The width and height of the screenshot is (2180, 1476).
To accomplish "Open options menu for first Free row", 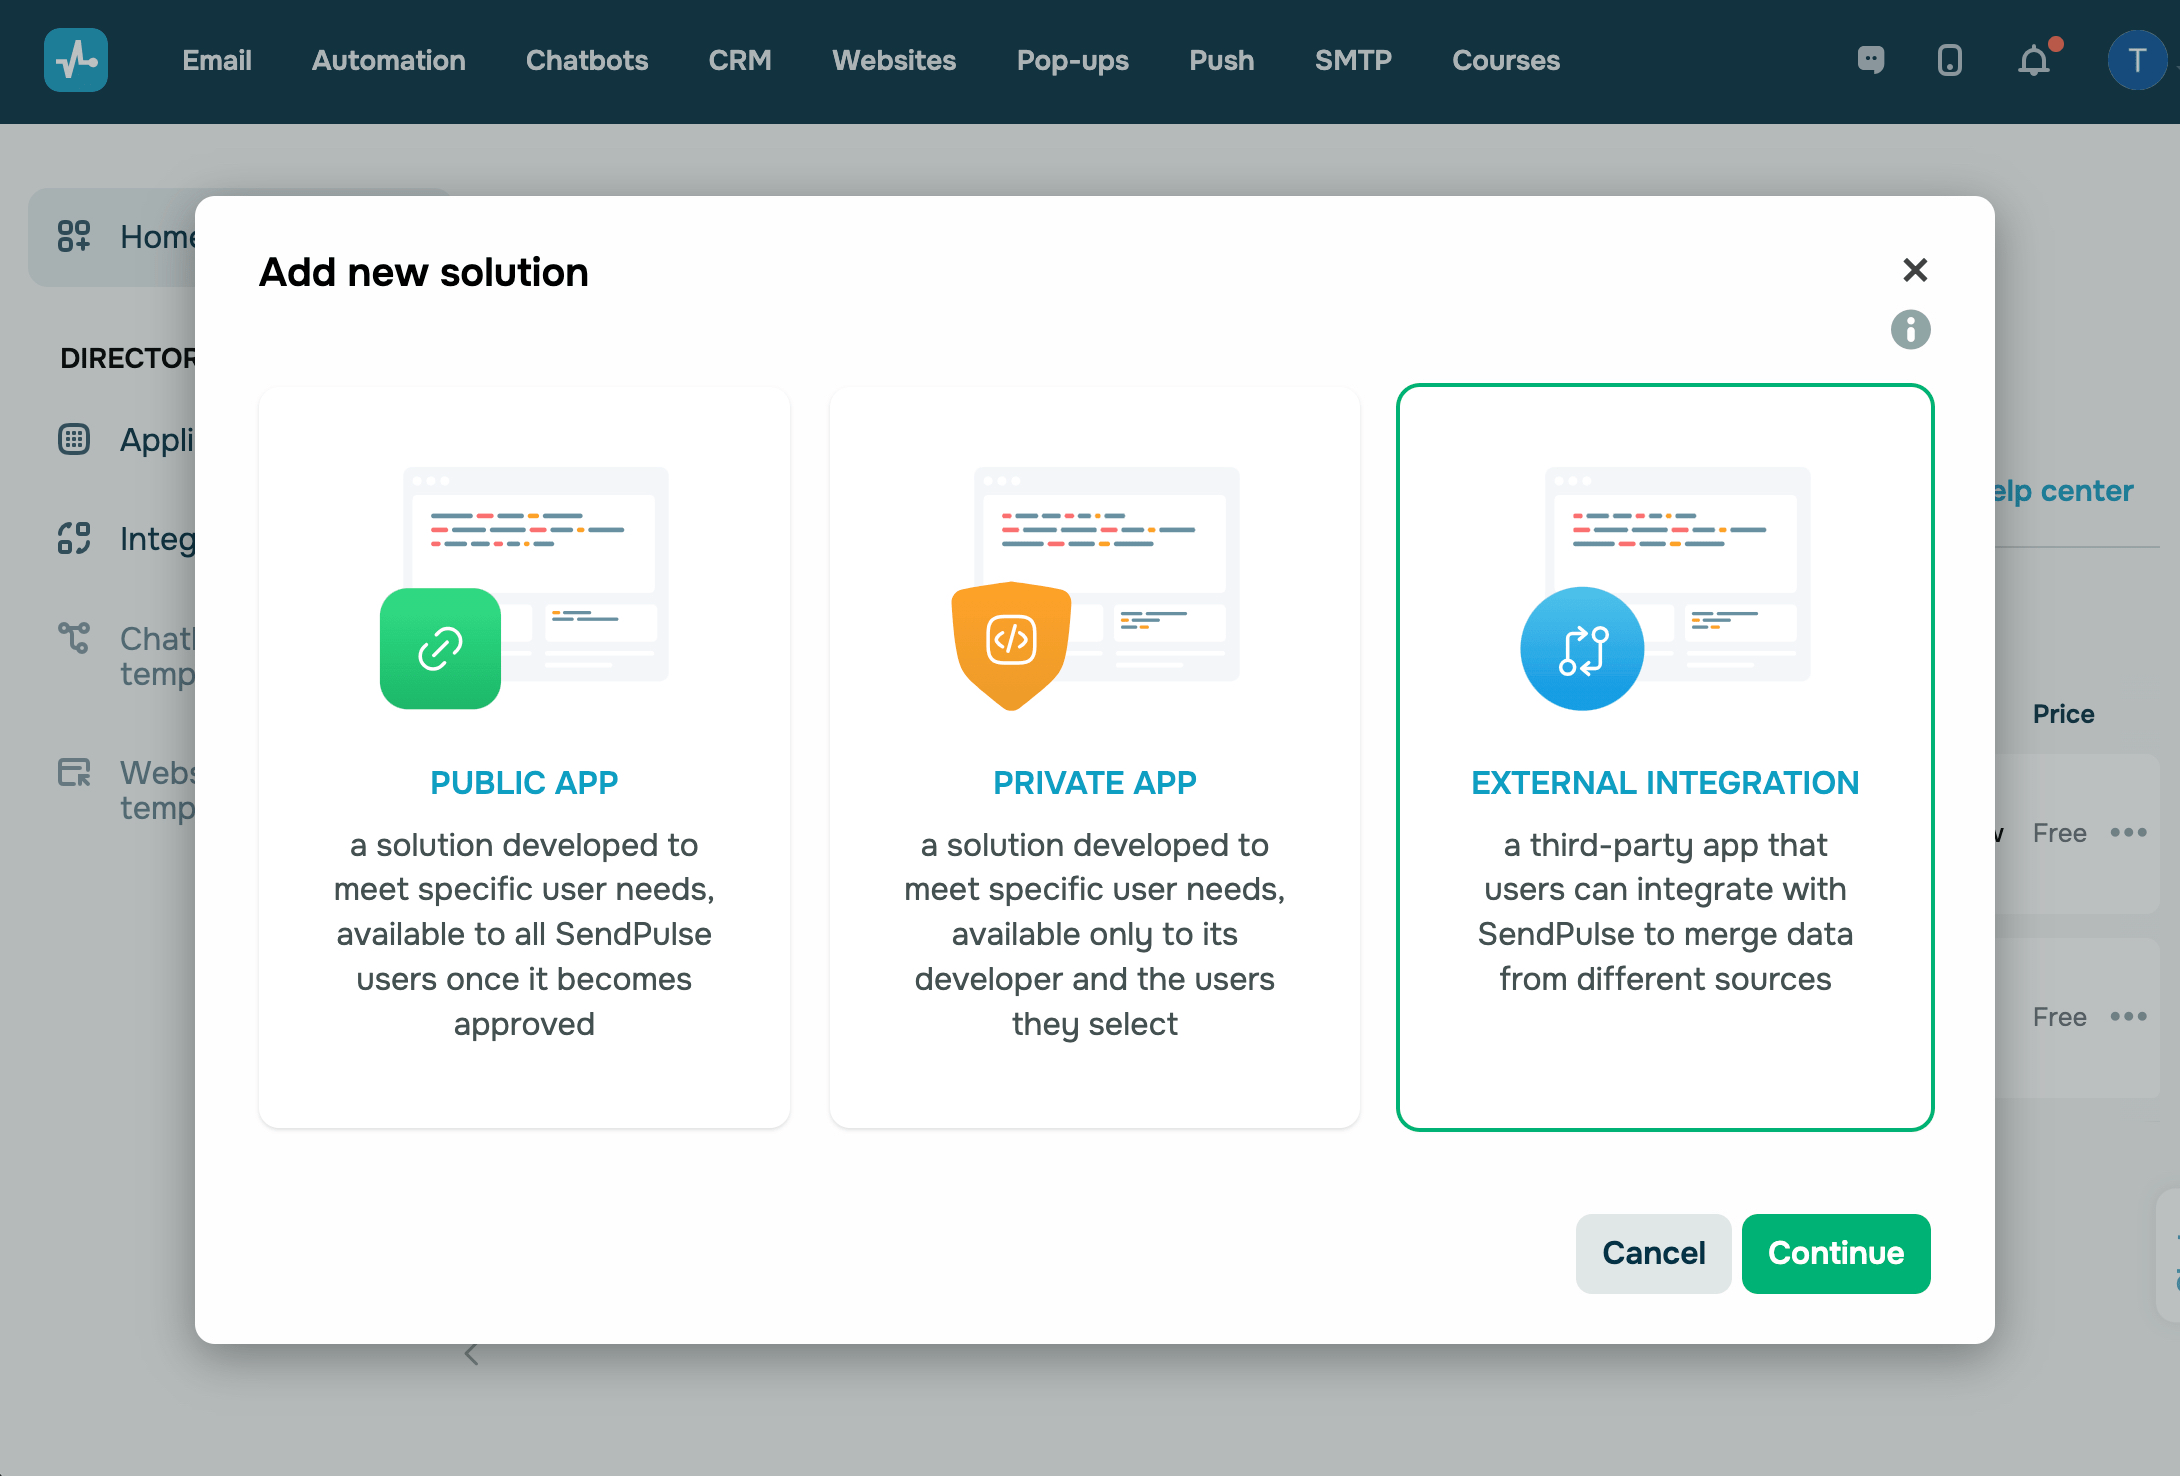I will [x=2128, y=832].
